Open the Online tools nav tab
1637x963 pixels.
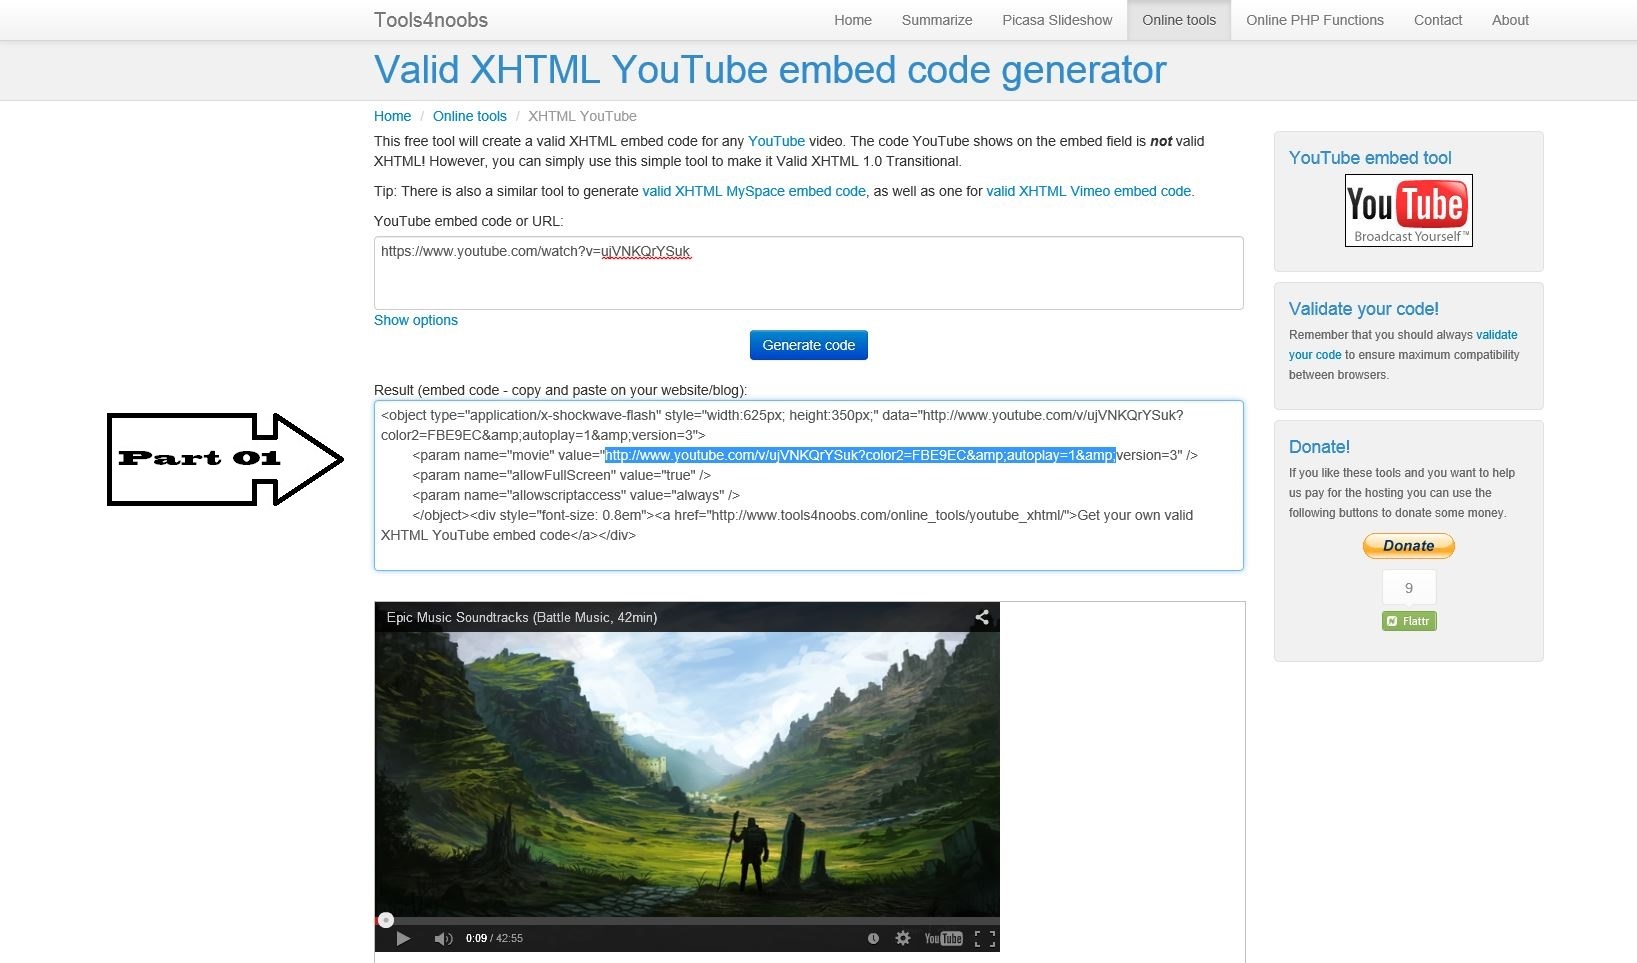click(x=1179, y=20)
